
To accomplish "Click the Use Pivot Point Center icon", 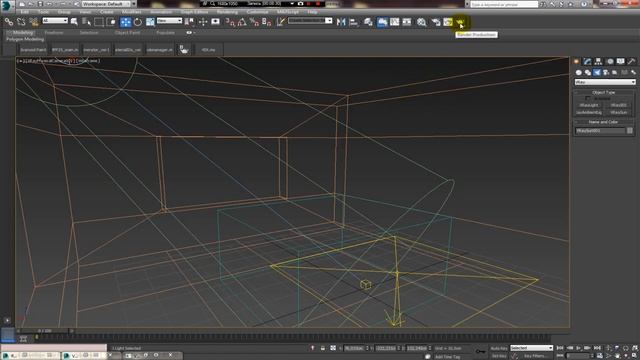I will click(189, 22).
